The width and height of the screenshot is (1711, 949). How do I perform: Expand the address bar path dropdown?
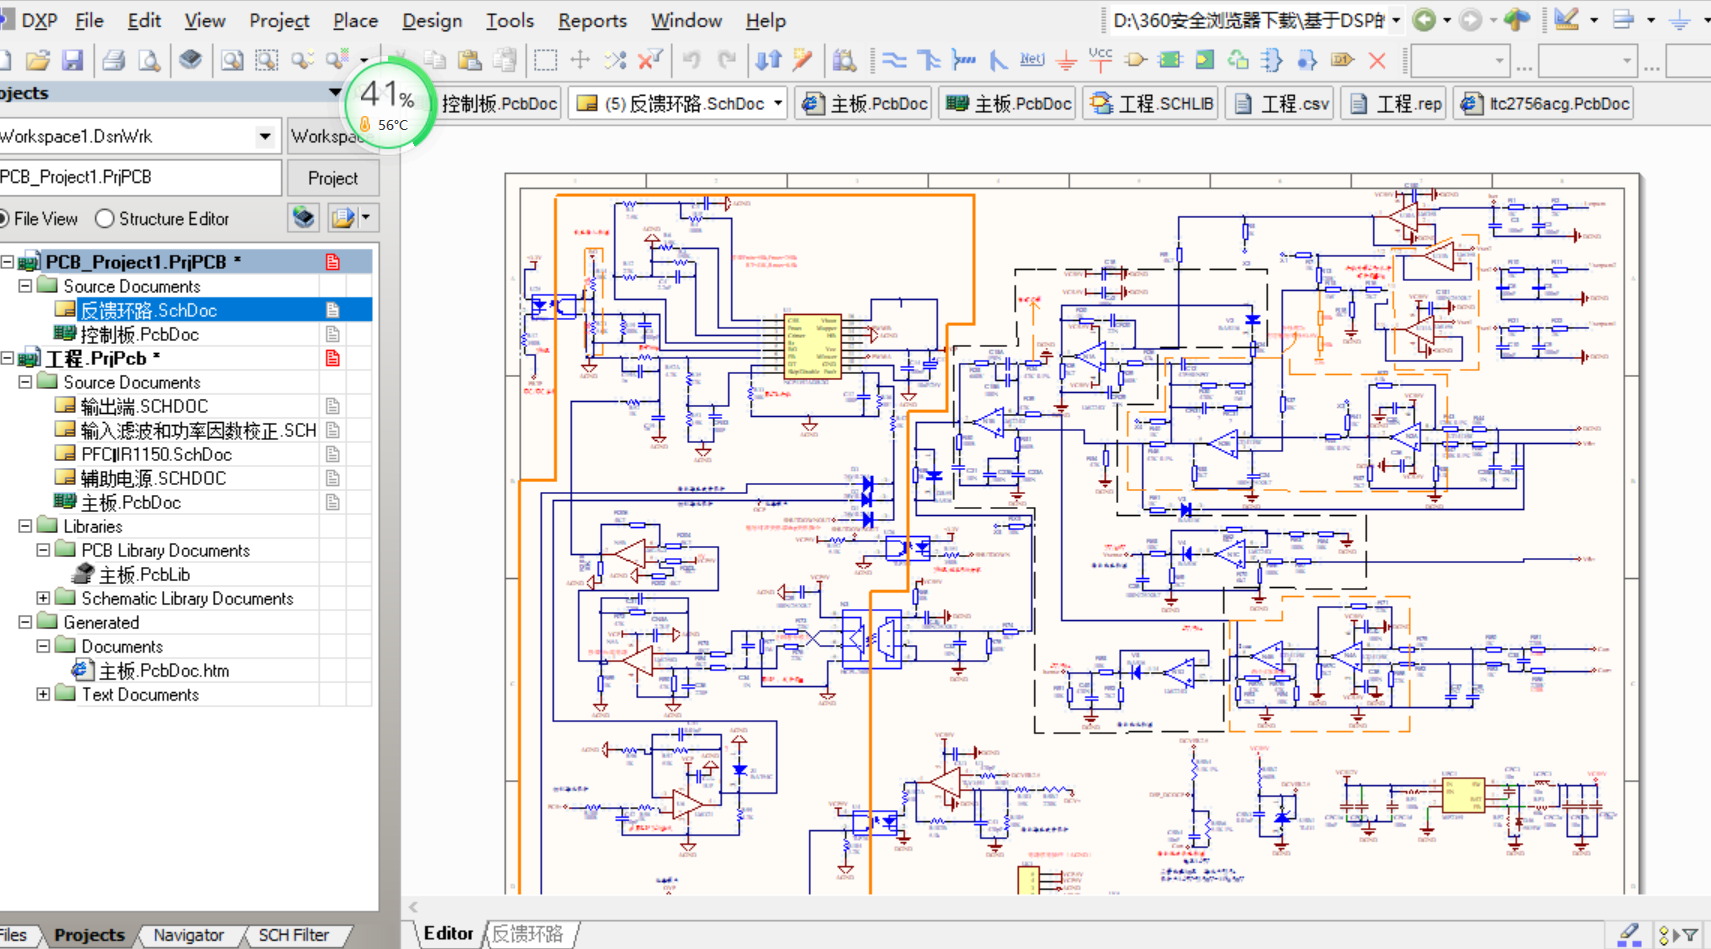pos(1396,20)
